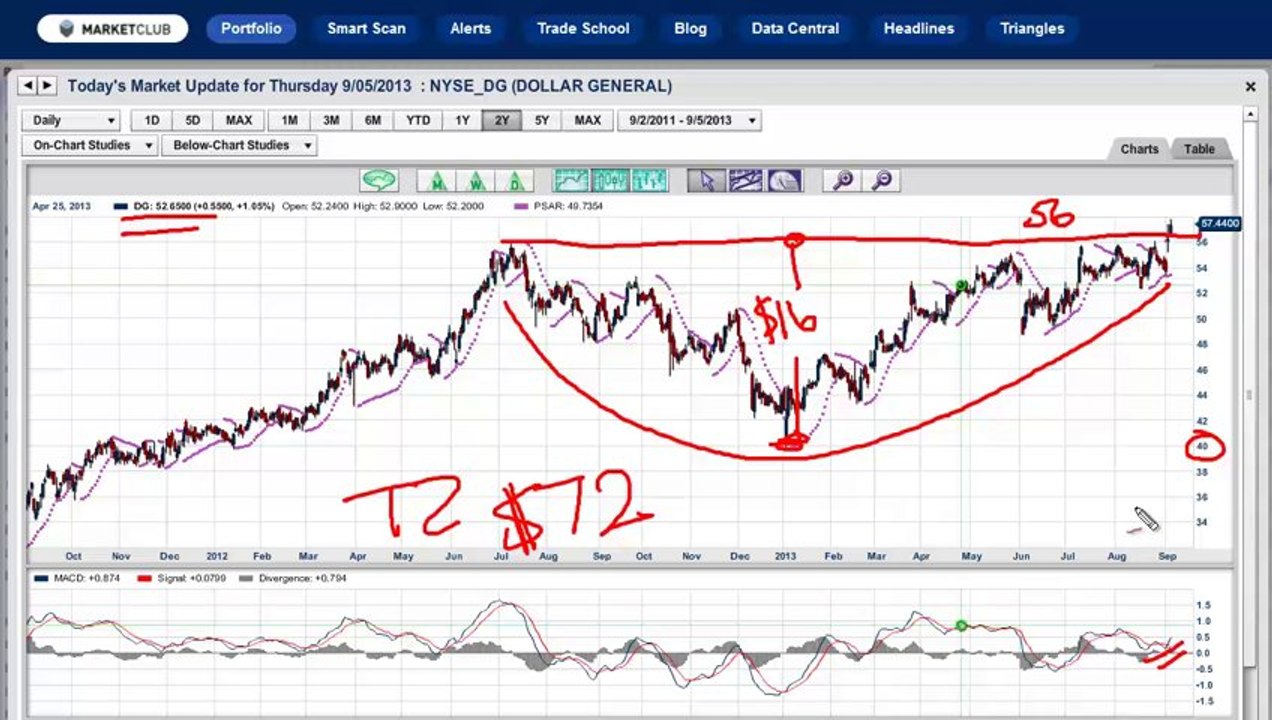Select the pointer cursor tool
Viewport: 1272px width, 720px height.
click(707, 180)
